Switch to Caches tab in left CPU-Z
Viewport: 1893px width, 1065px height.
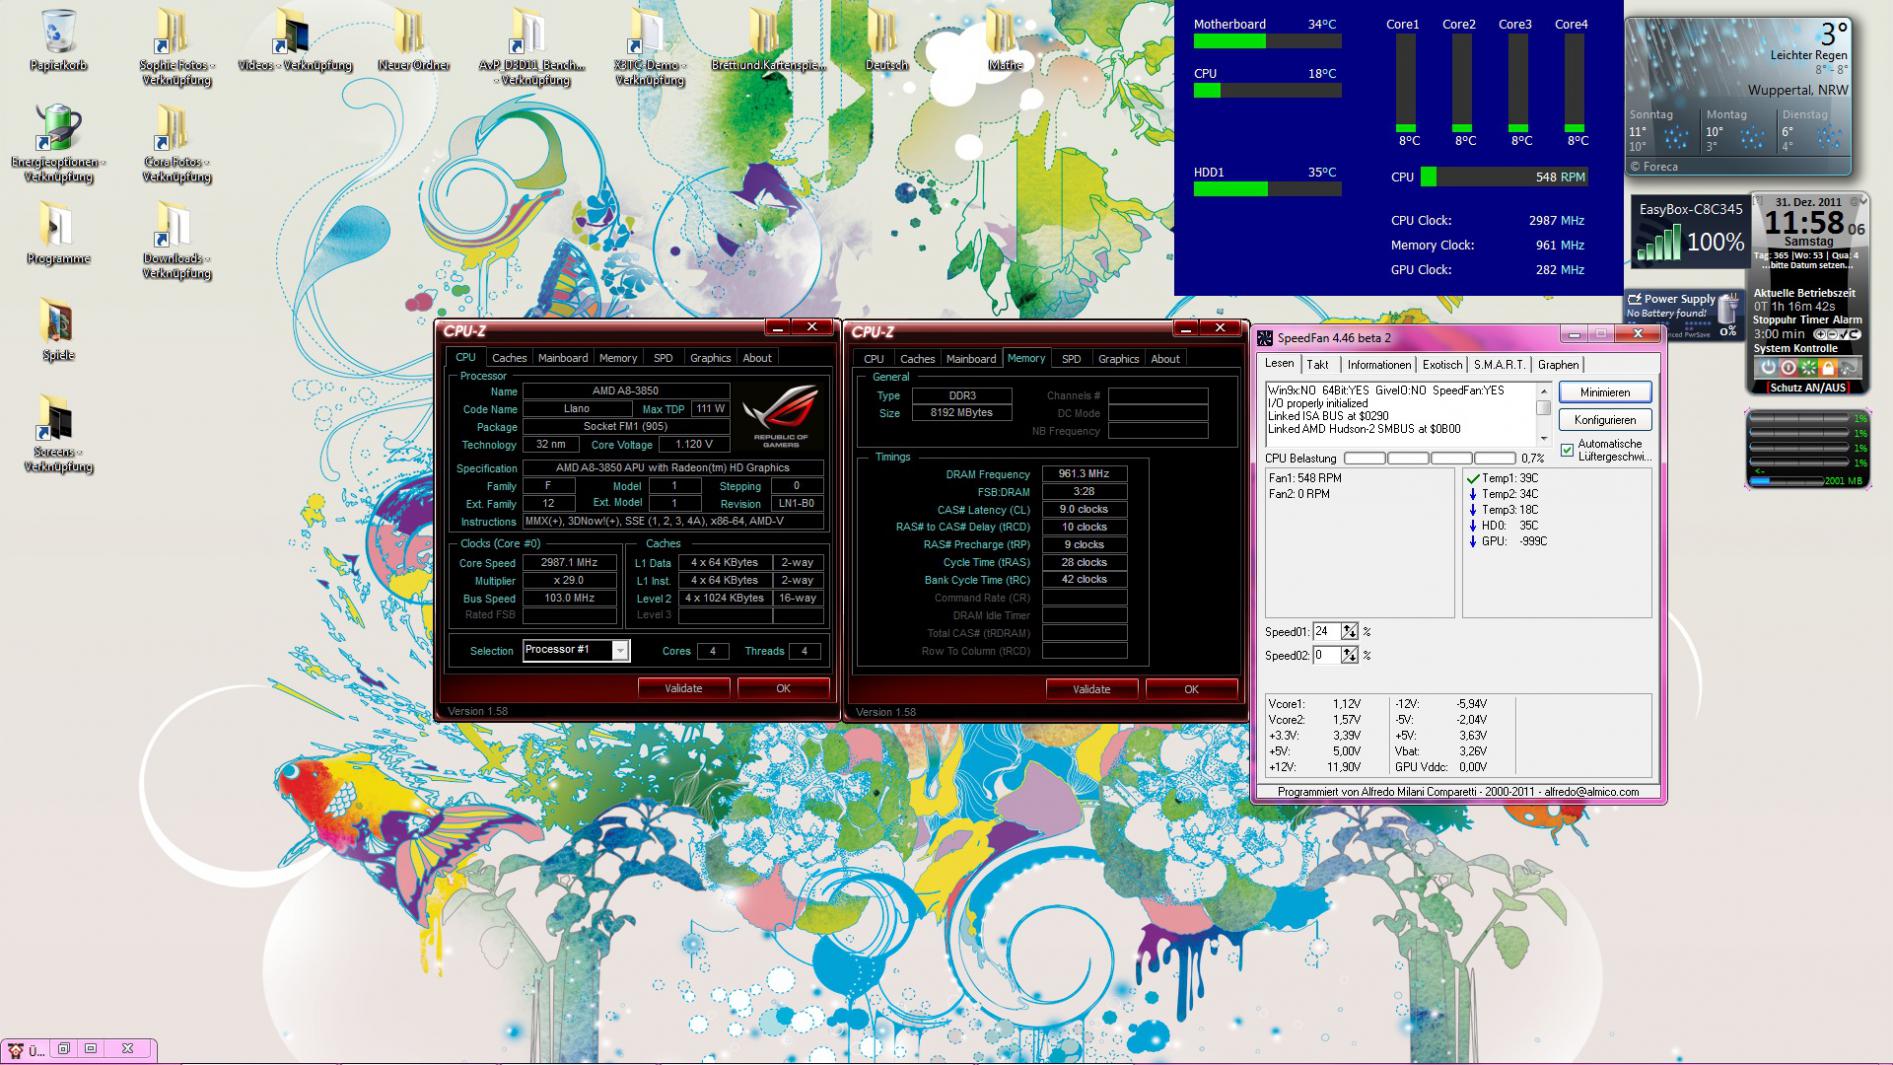point(509,358)
